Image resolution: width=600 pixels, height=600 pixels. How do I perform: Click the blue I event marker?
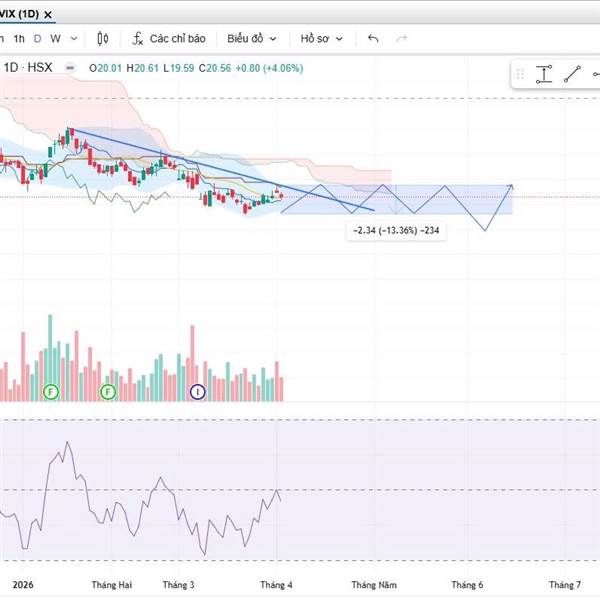coord(198,392)
